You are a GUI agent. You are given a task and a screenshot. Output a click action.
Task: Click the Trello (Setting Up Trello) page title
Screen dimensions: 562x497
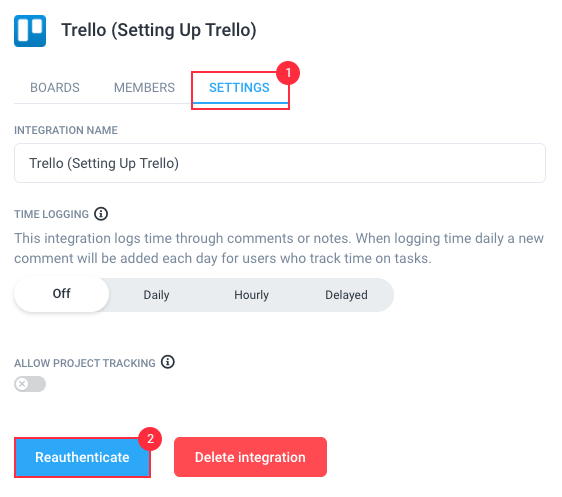pos(159,30)
